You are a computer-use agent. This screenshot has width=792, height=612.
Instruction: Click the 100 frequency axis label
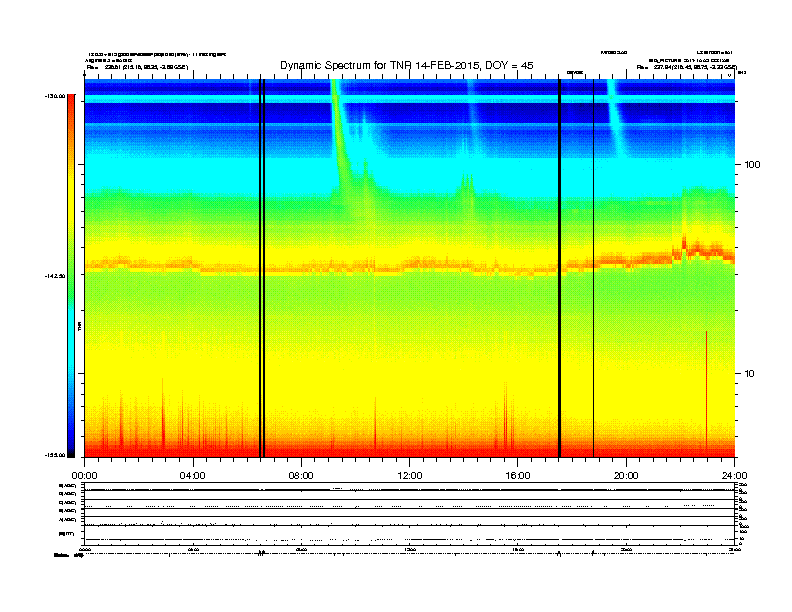pos(752,165)
